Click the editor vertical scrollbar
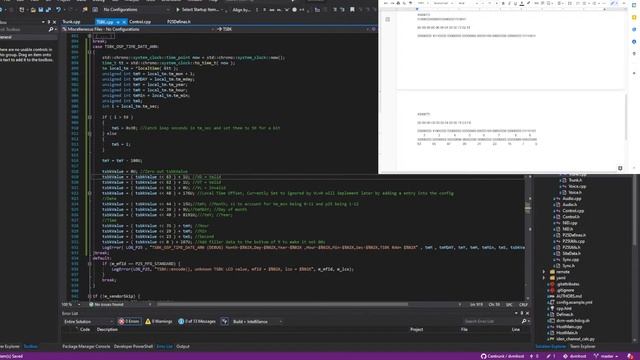This screenshot has width=640, height=360. (527, 237)
